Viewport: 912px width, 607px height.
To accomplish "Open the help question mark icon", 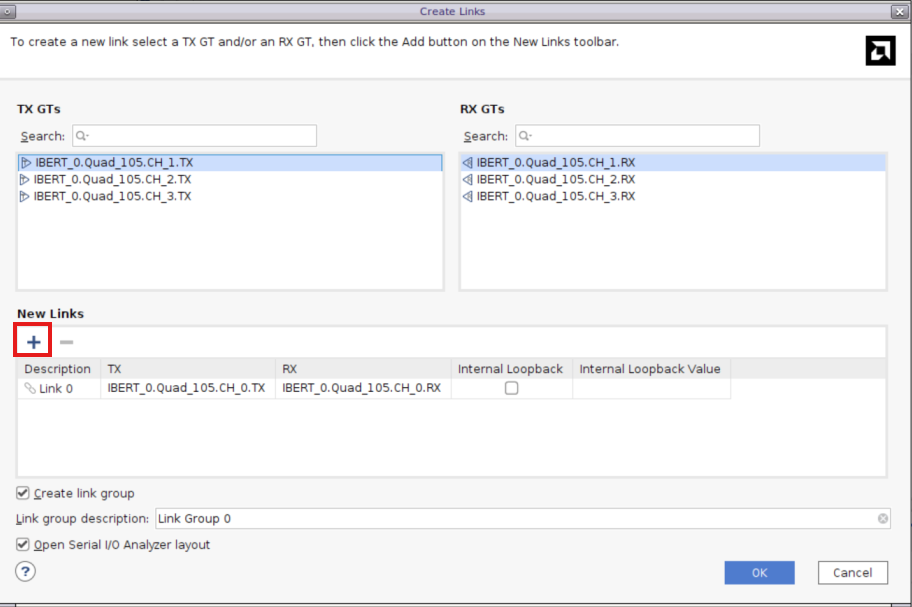I will click(x=26, y=571).
